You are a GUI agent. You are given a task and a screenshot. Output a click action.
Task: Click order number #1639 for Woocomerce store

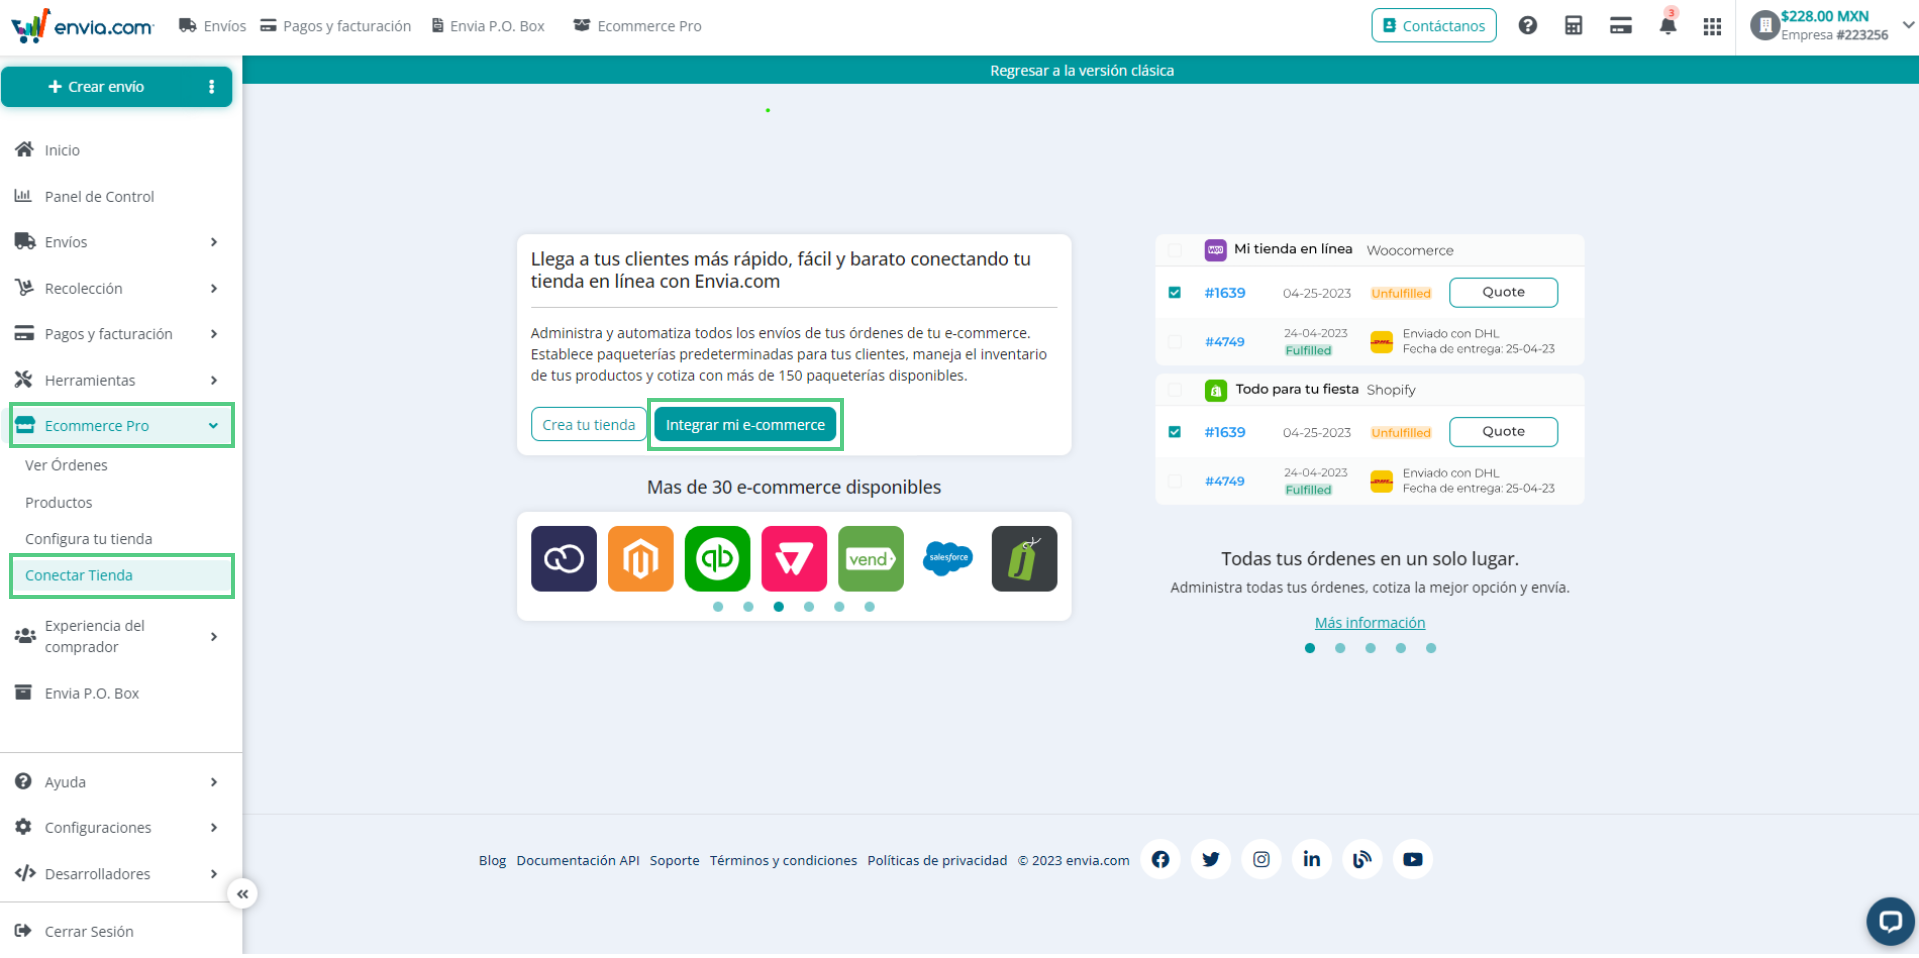[x=1224, y=292]
